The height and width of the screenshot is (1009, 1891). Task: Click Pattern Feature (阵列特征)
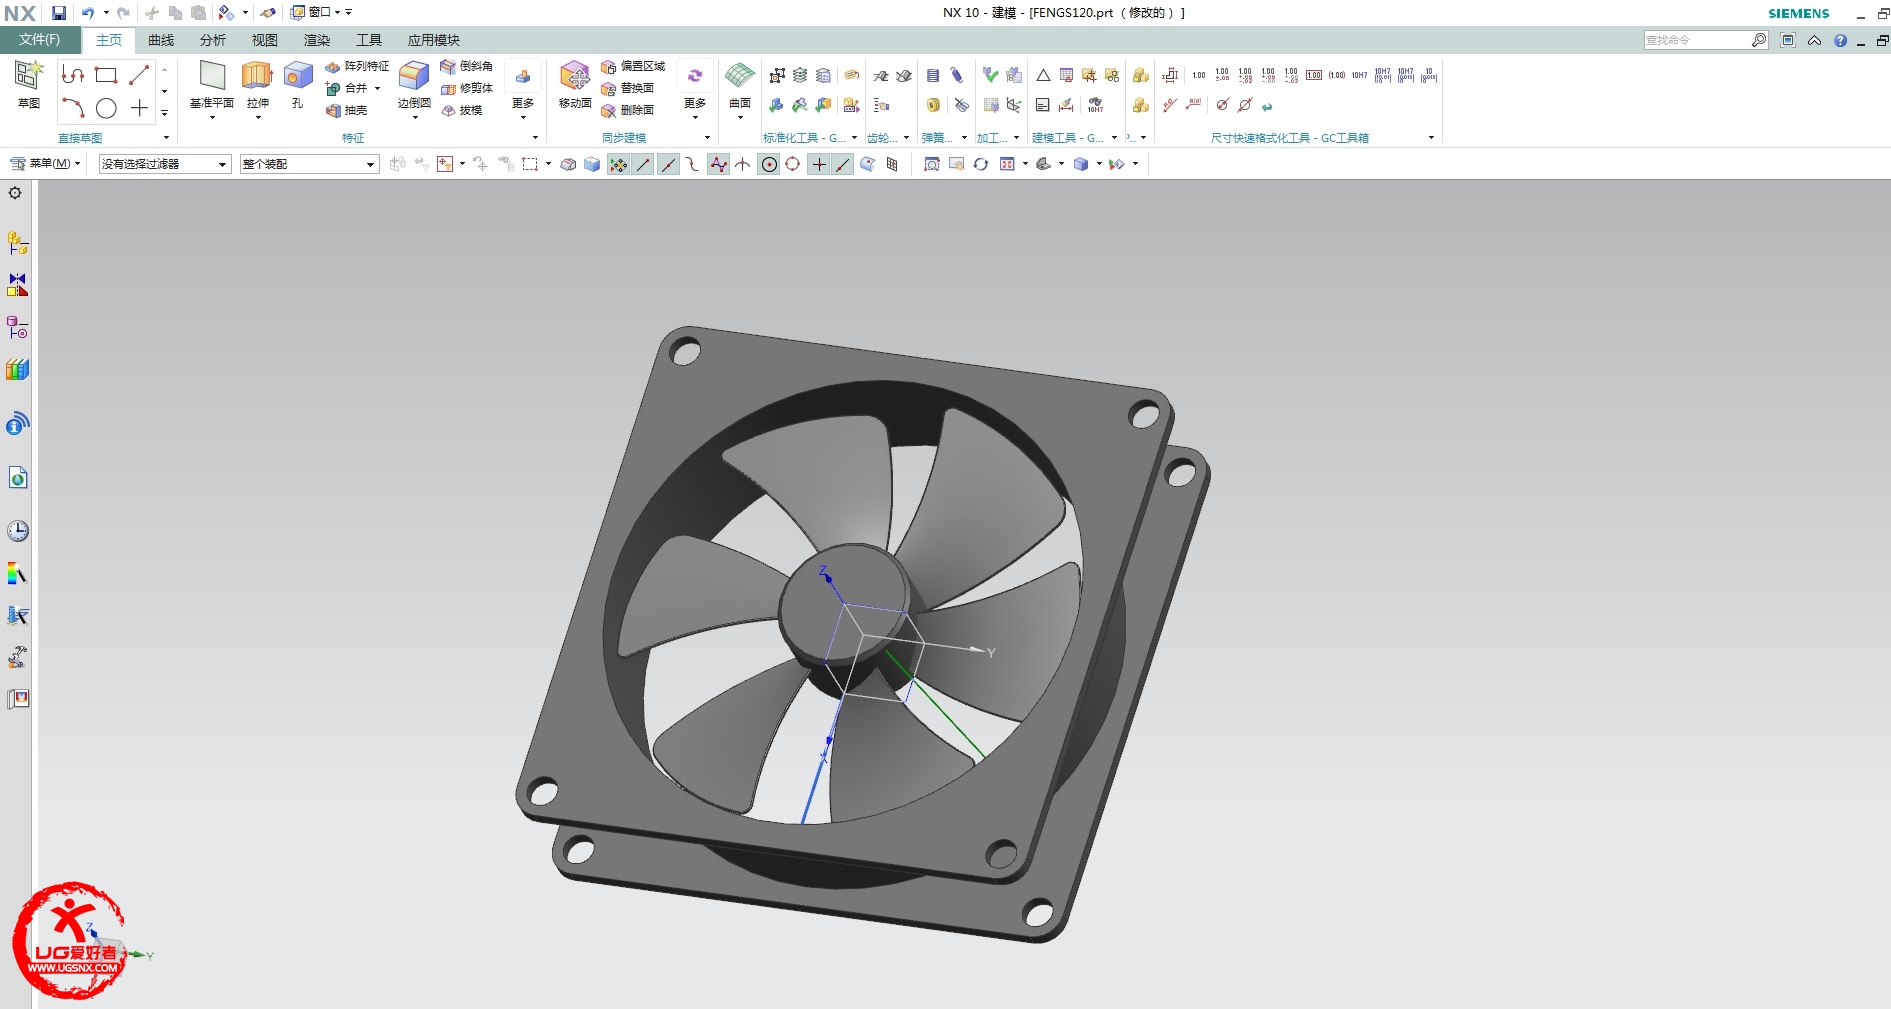click(357, 66)
